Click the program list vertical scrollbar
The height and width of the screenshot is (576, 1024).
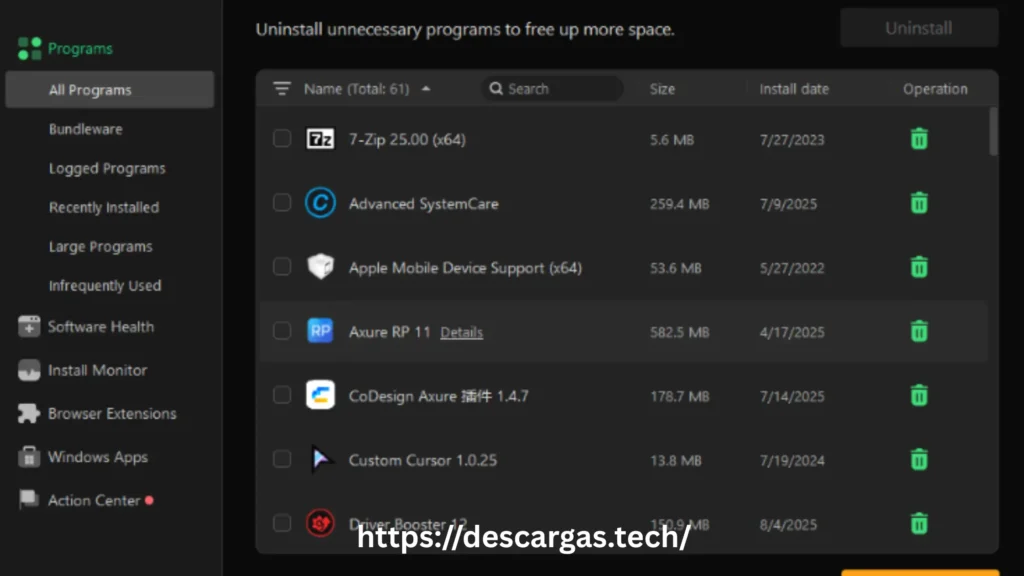point(993,131)
